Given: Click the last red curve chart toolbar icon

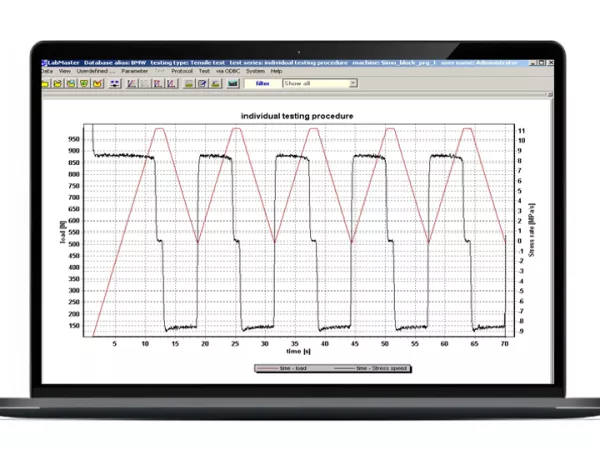Looking at the screenshot, I should point(170,84).
